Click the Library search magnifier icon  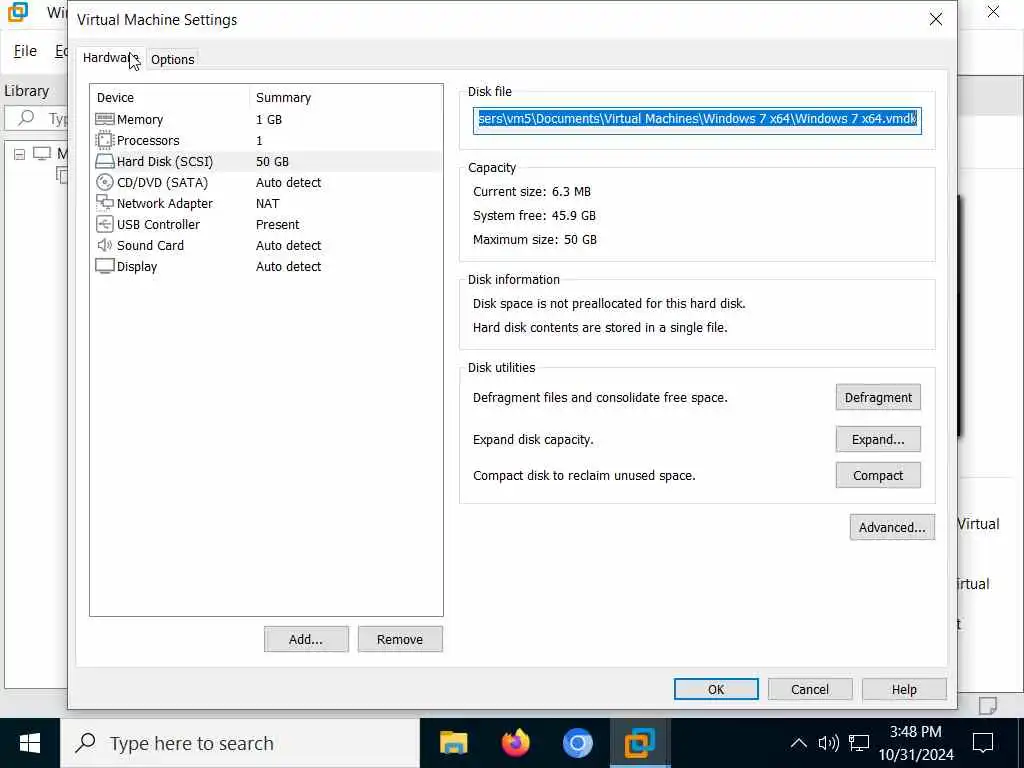[26, 118]
